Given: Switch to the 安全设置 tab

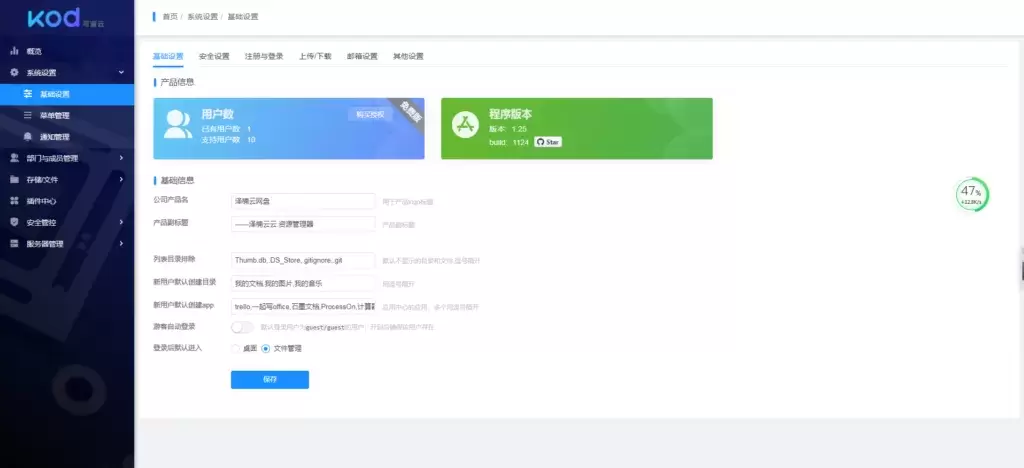Looking at the screenshot, I should (214, 56).
